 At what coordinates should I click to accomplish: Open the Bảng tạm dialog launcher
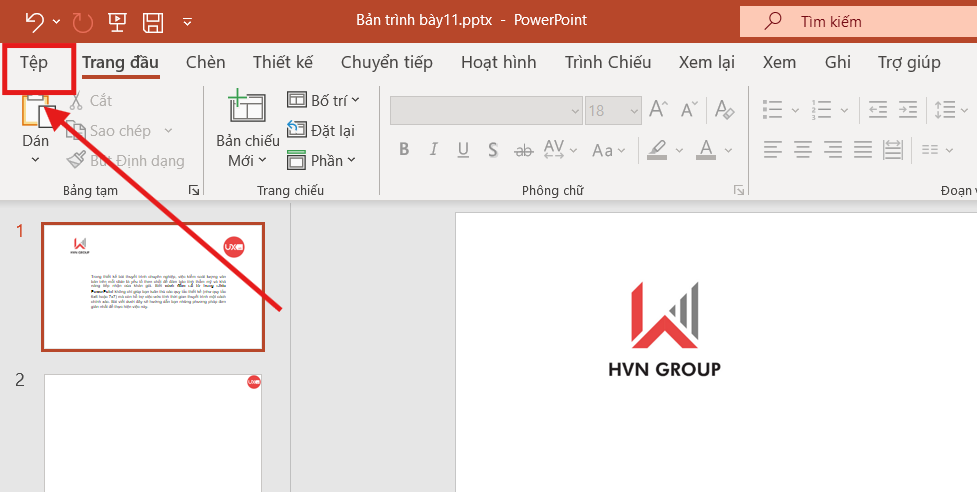[194, 191]
